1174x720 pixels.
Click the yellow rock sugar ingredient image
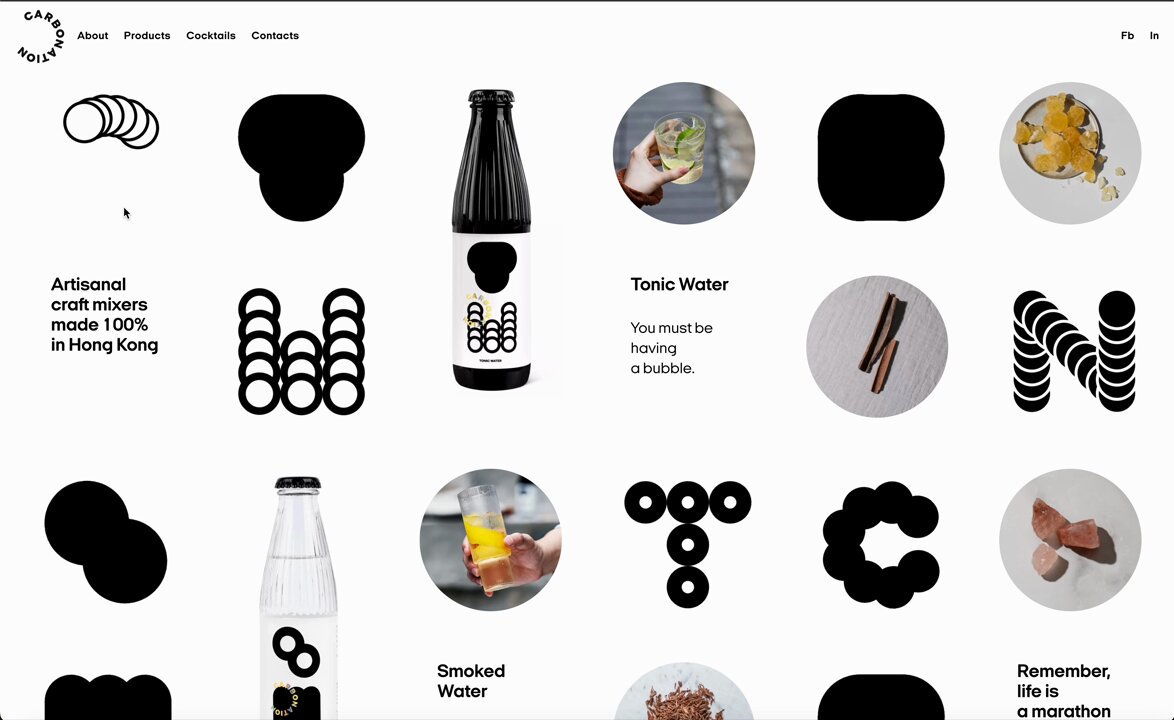pos(1070,153)
